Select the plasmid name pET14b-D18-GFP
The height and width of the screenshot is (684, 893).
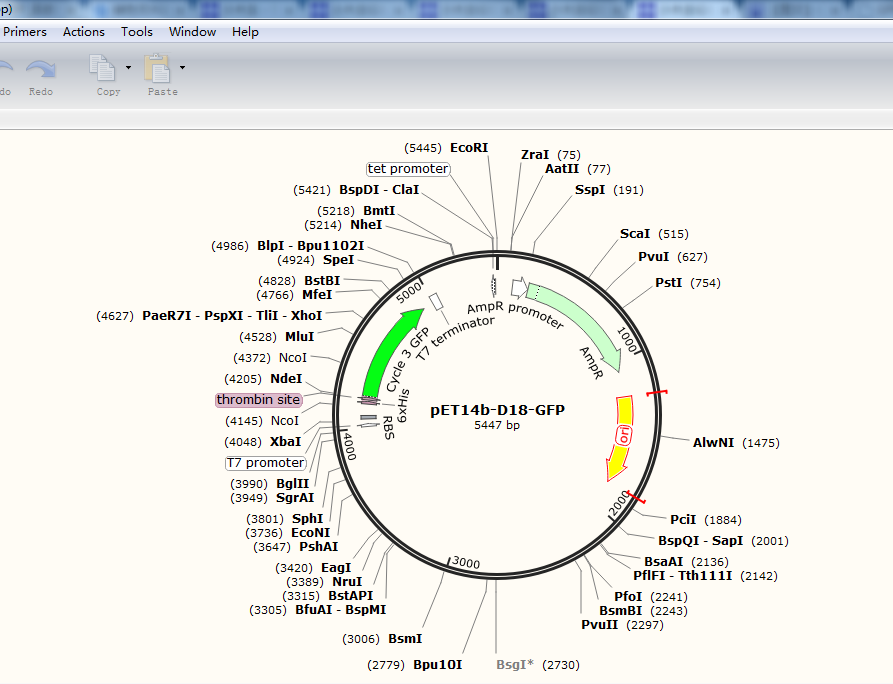496,410
